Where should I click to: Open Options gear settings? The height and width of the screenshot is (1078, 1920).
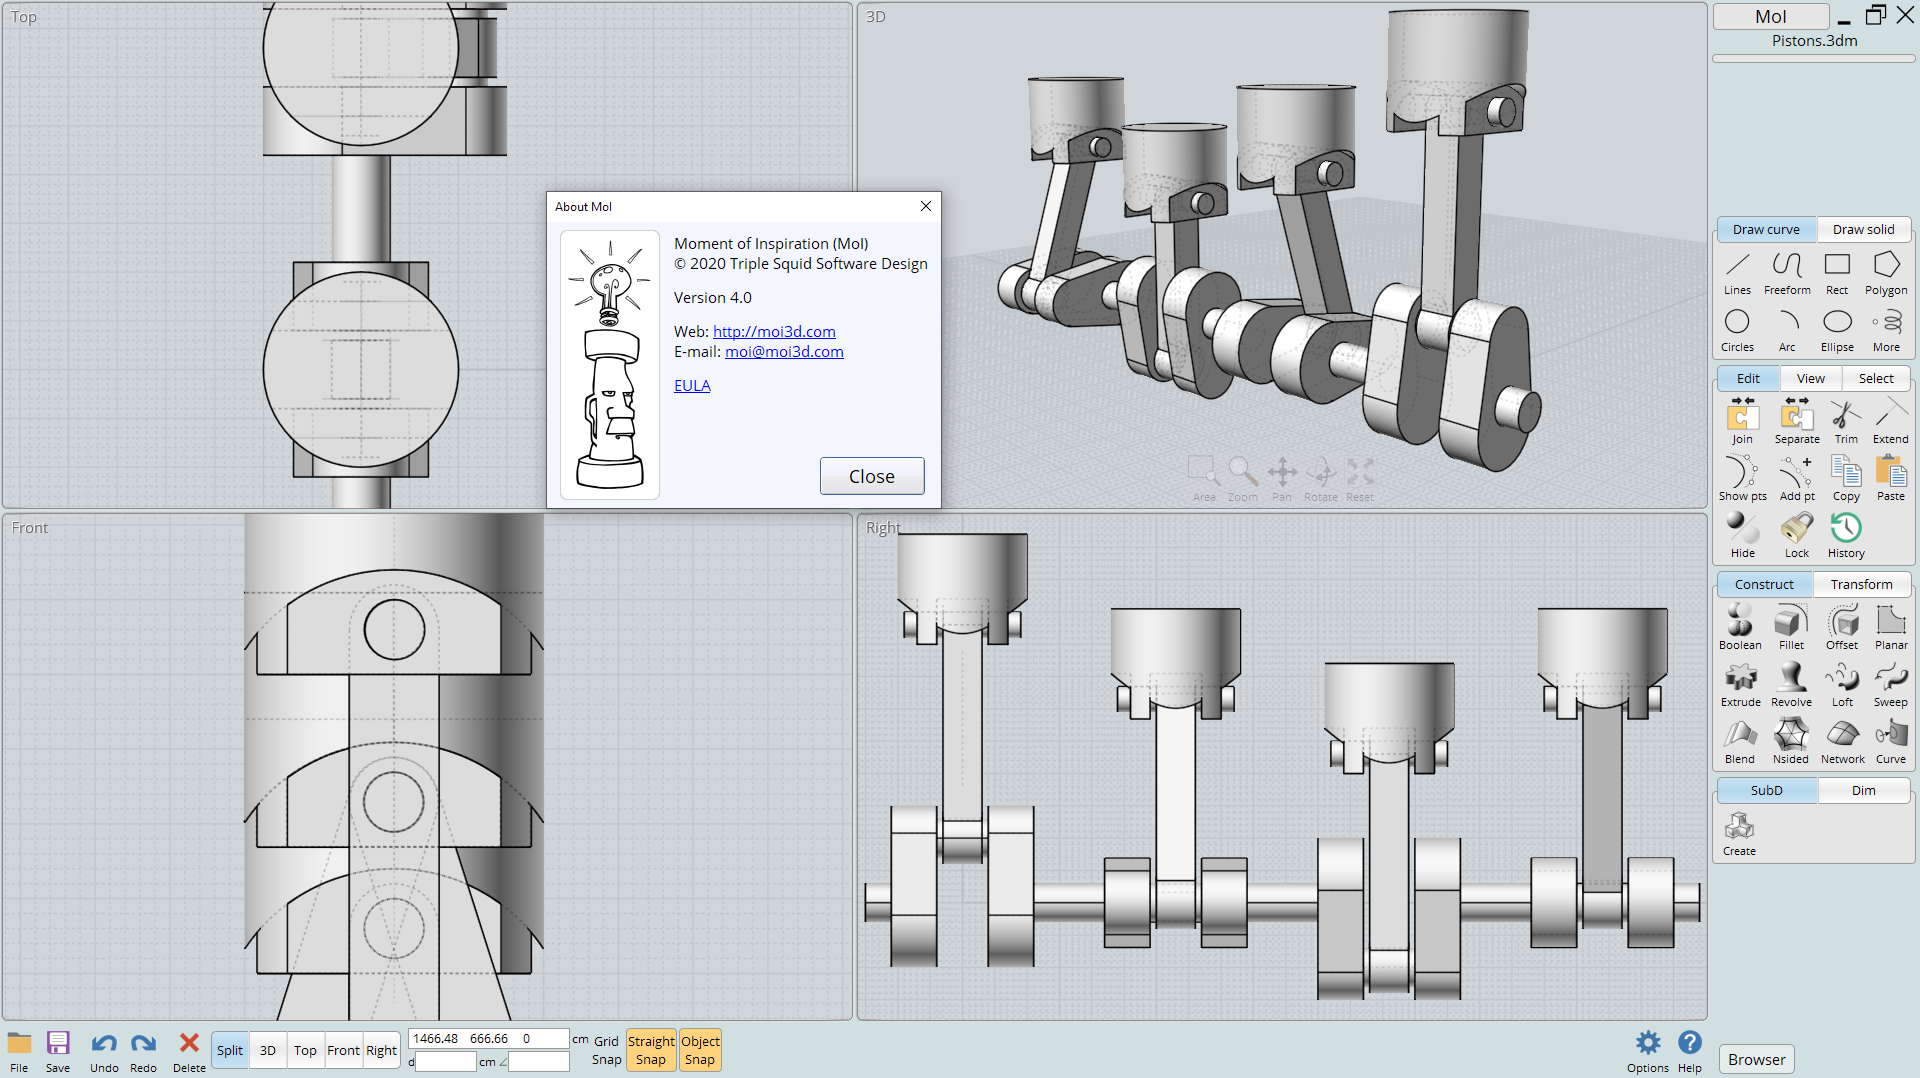[x=1648, y=1052]
